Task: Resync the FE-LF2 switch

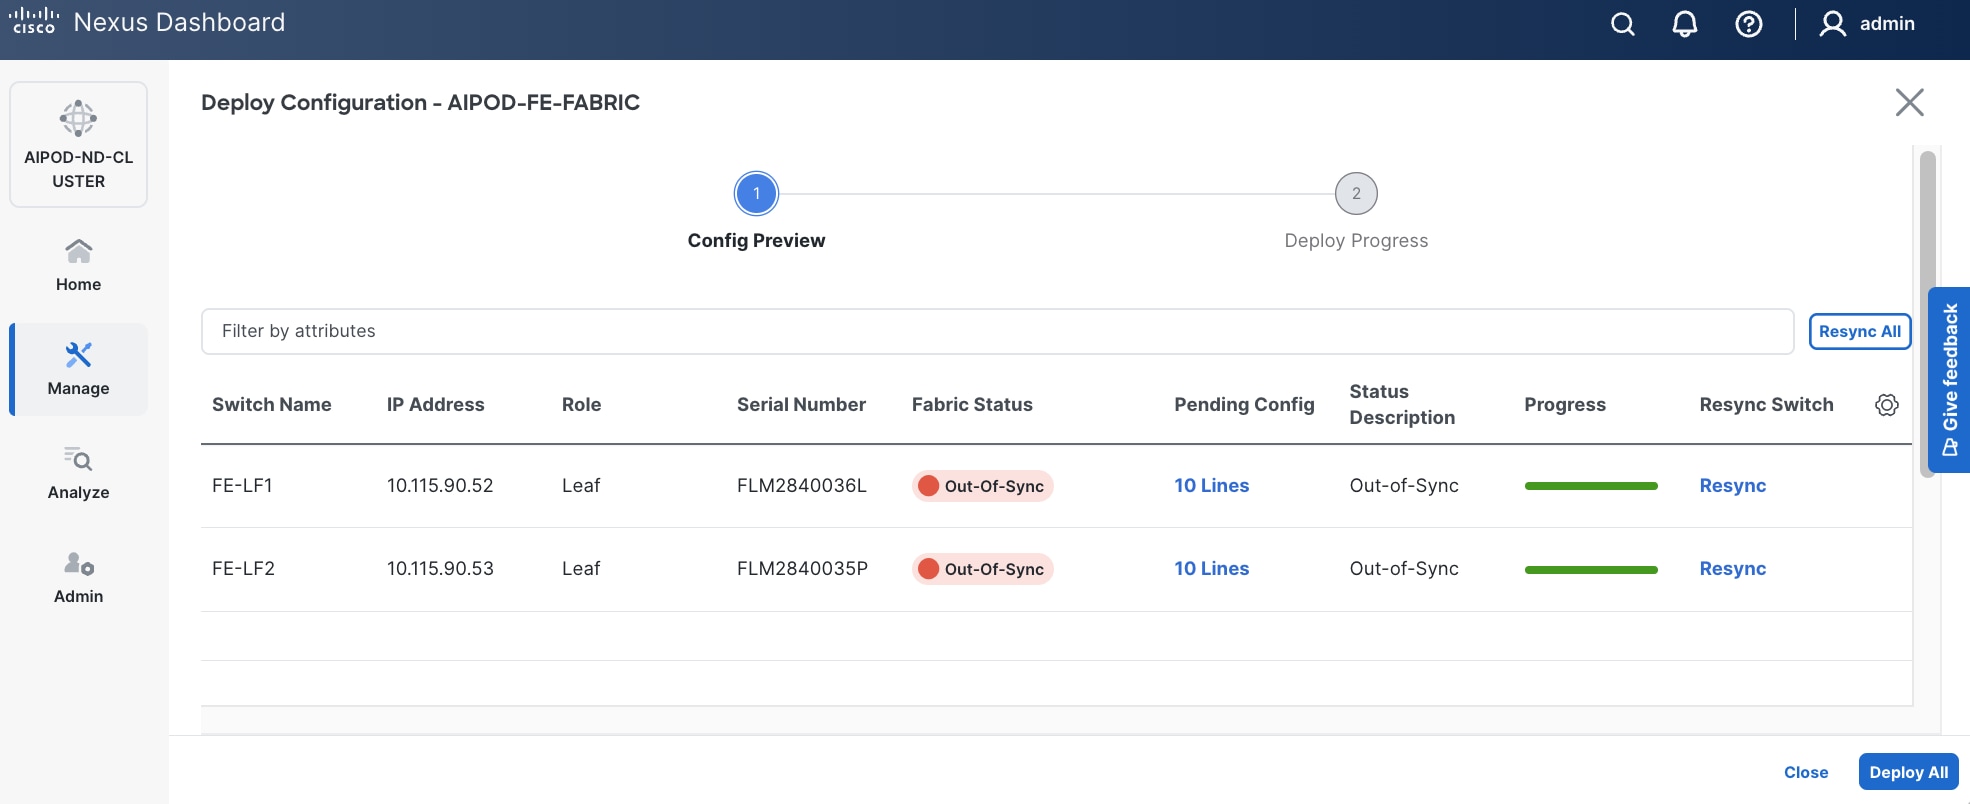Action: [1732, 569]
